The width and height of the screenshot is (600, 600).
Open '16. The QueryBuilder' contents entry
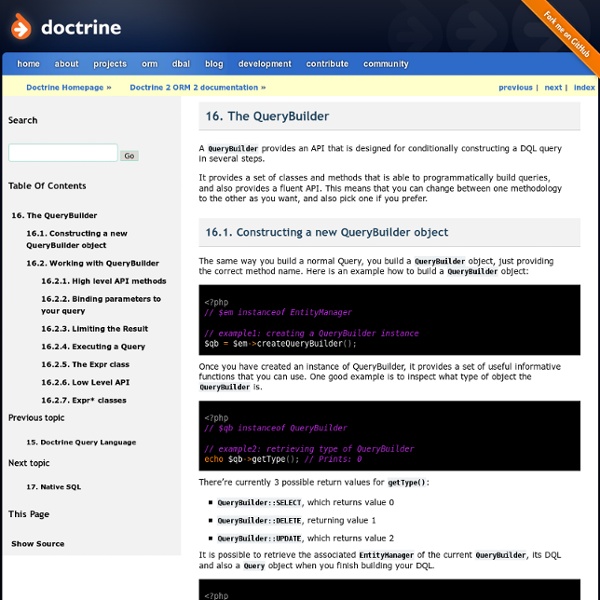point(54,215)
